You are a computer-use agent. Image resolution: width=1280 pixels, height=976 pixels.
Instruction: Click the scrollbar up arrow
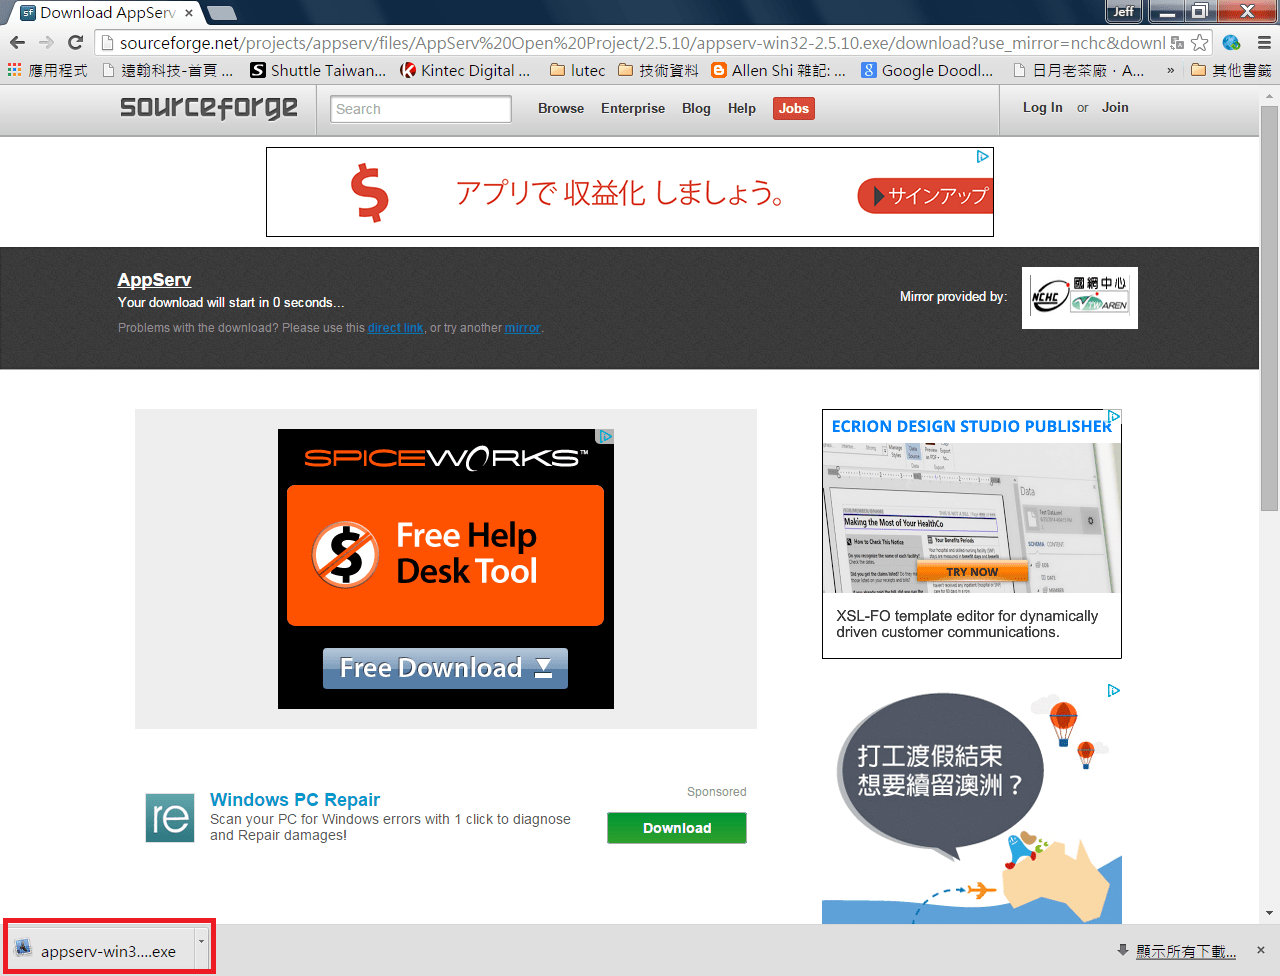click(1269, 95)
